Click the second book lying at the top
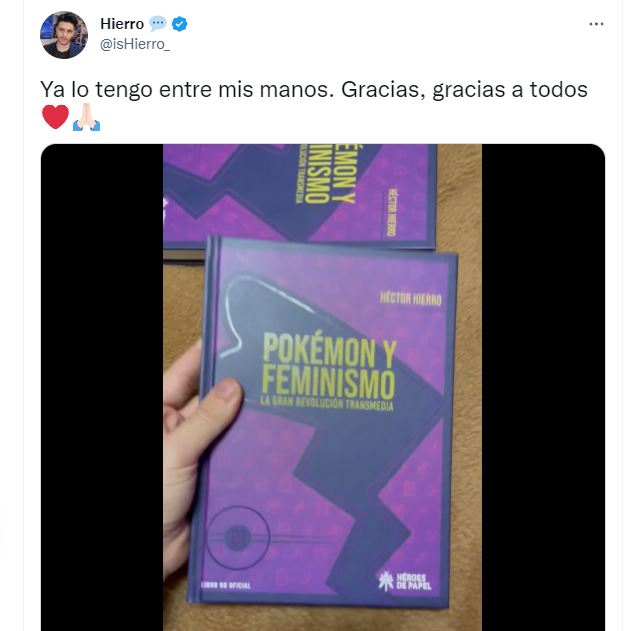 (299, 193)
